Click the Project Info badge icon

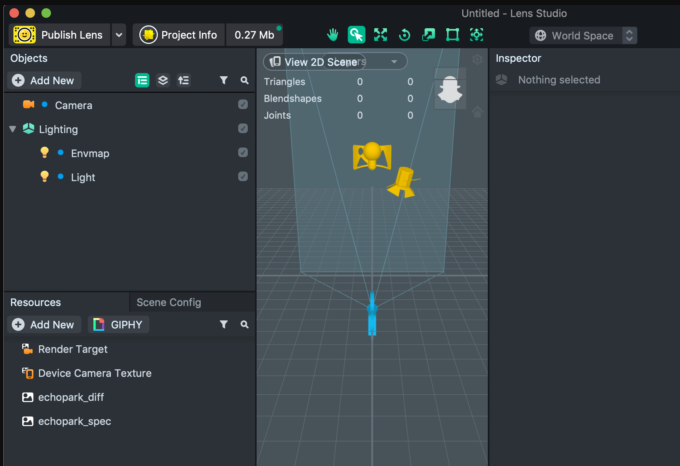[x=148, y=35]
